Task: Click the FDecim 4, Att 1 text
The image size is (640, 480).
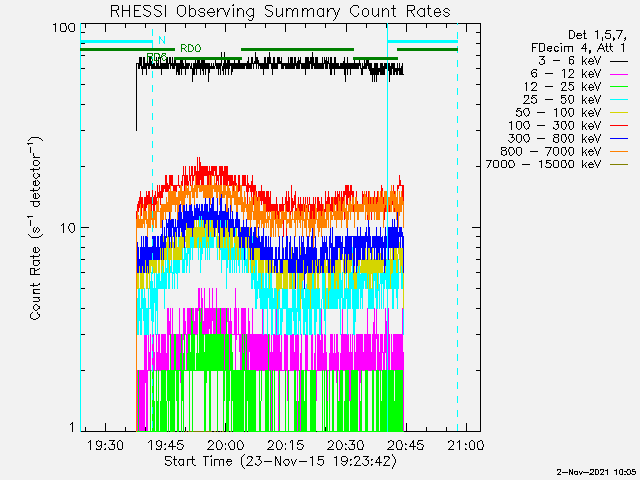Action: (x=586, y=48)
